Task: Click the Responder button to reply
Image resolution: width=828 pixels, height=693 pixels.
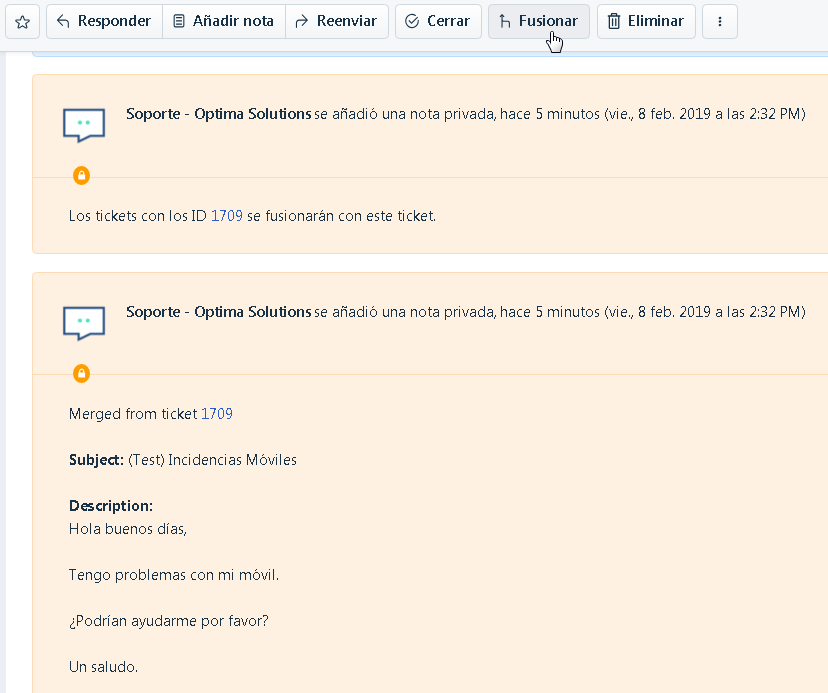Action: click(x=104, y=21)
